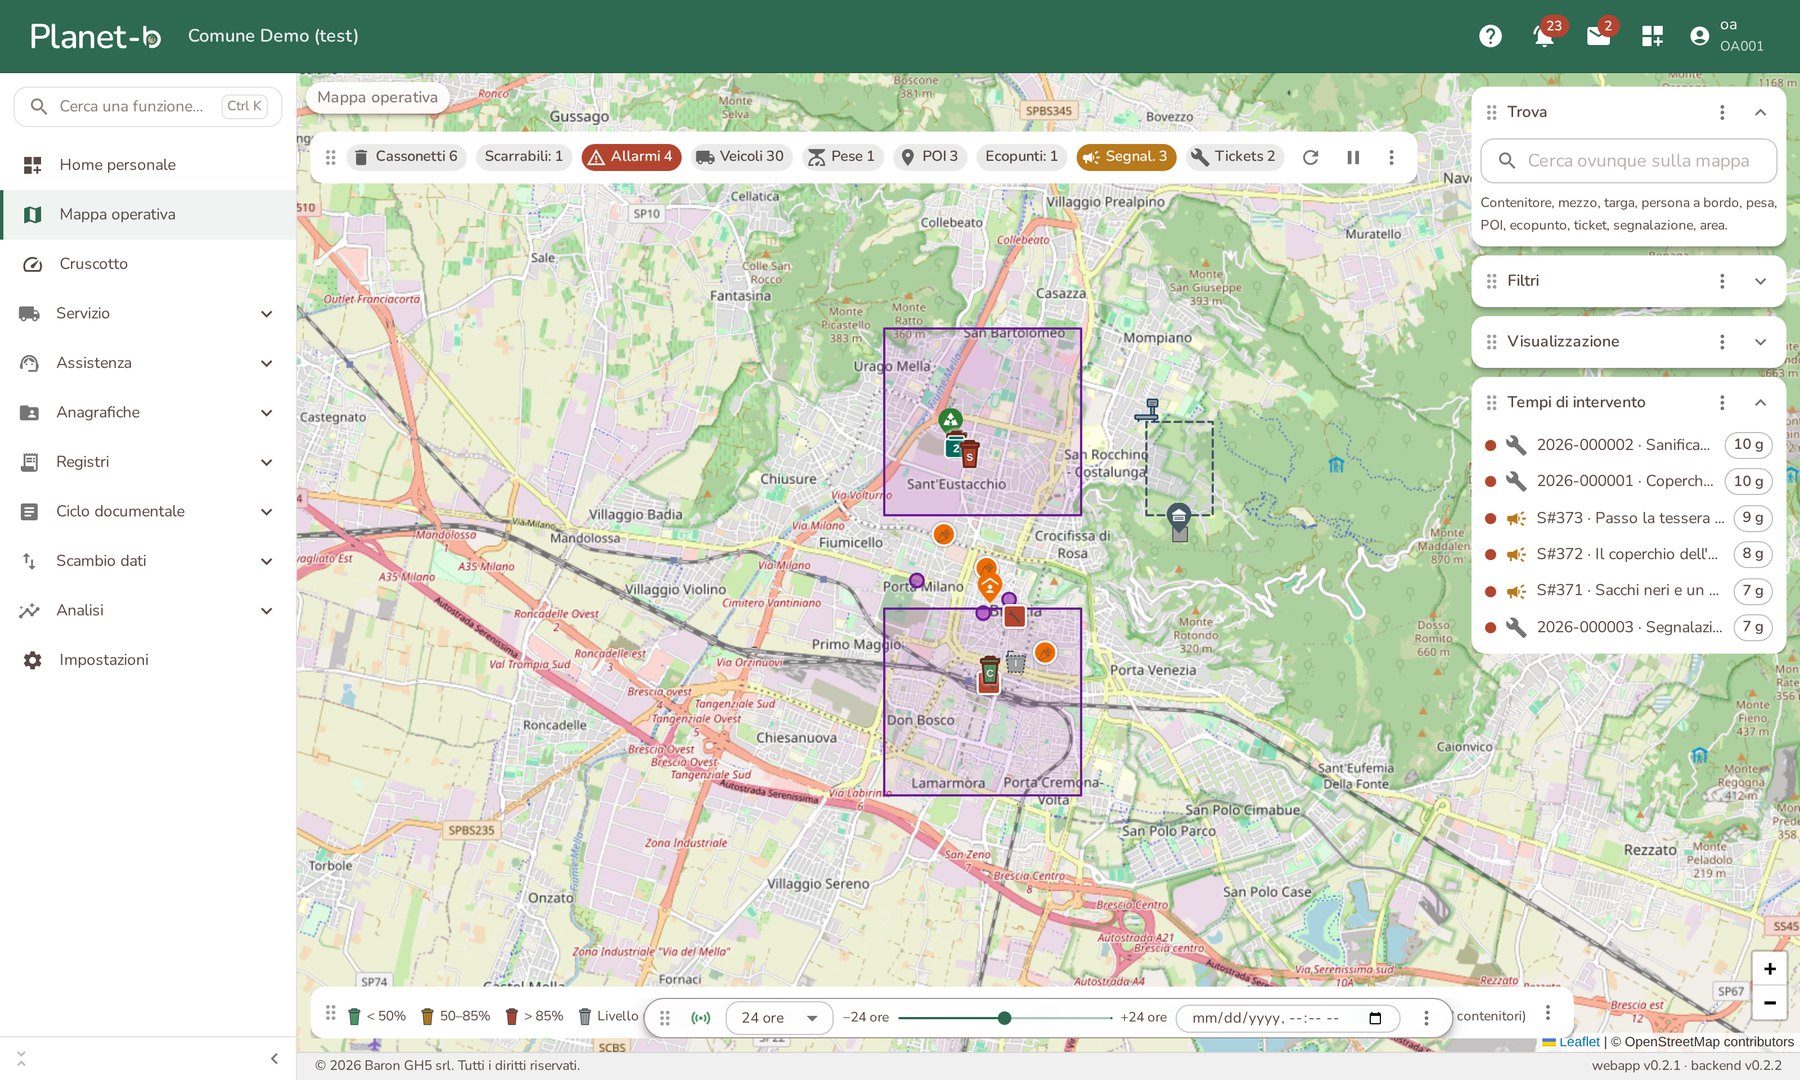Open mail inbox with 2 badge
The height and width of the screenshot is (1080, 1800).
1599,36
